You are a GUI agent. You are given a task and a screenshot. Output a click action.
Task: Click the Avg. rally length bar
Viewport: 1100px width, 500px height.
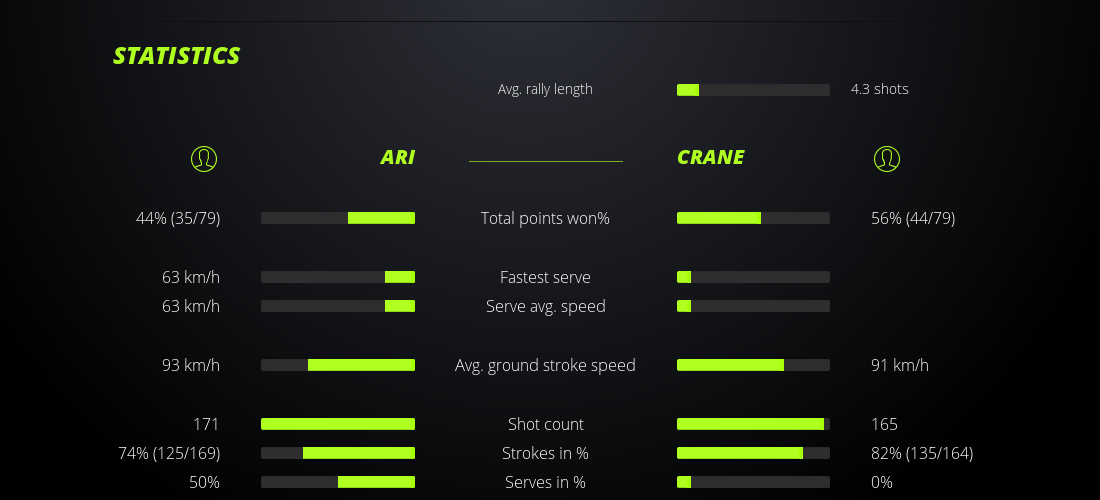point(753,90)
